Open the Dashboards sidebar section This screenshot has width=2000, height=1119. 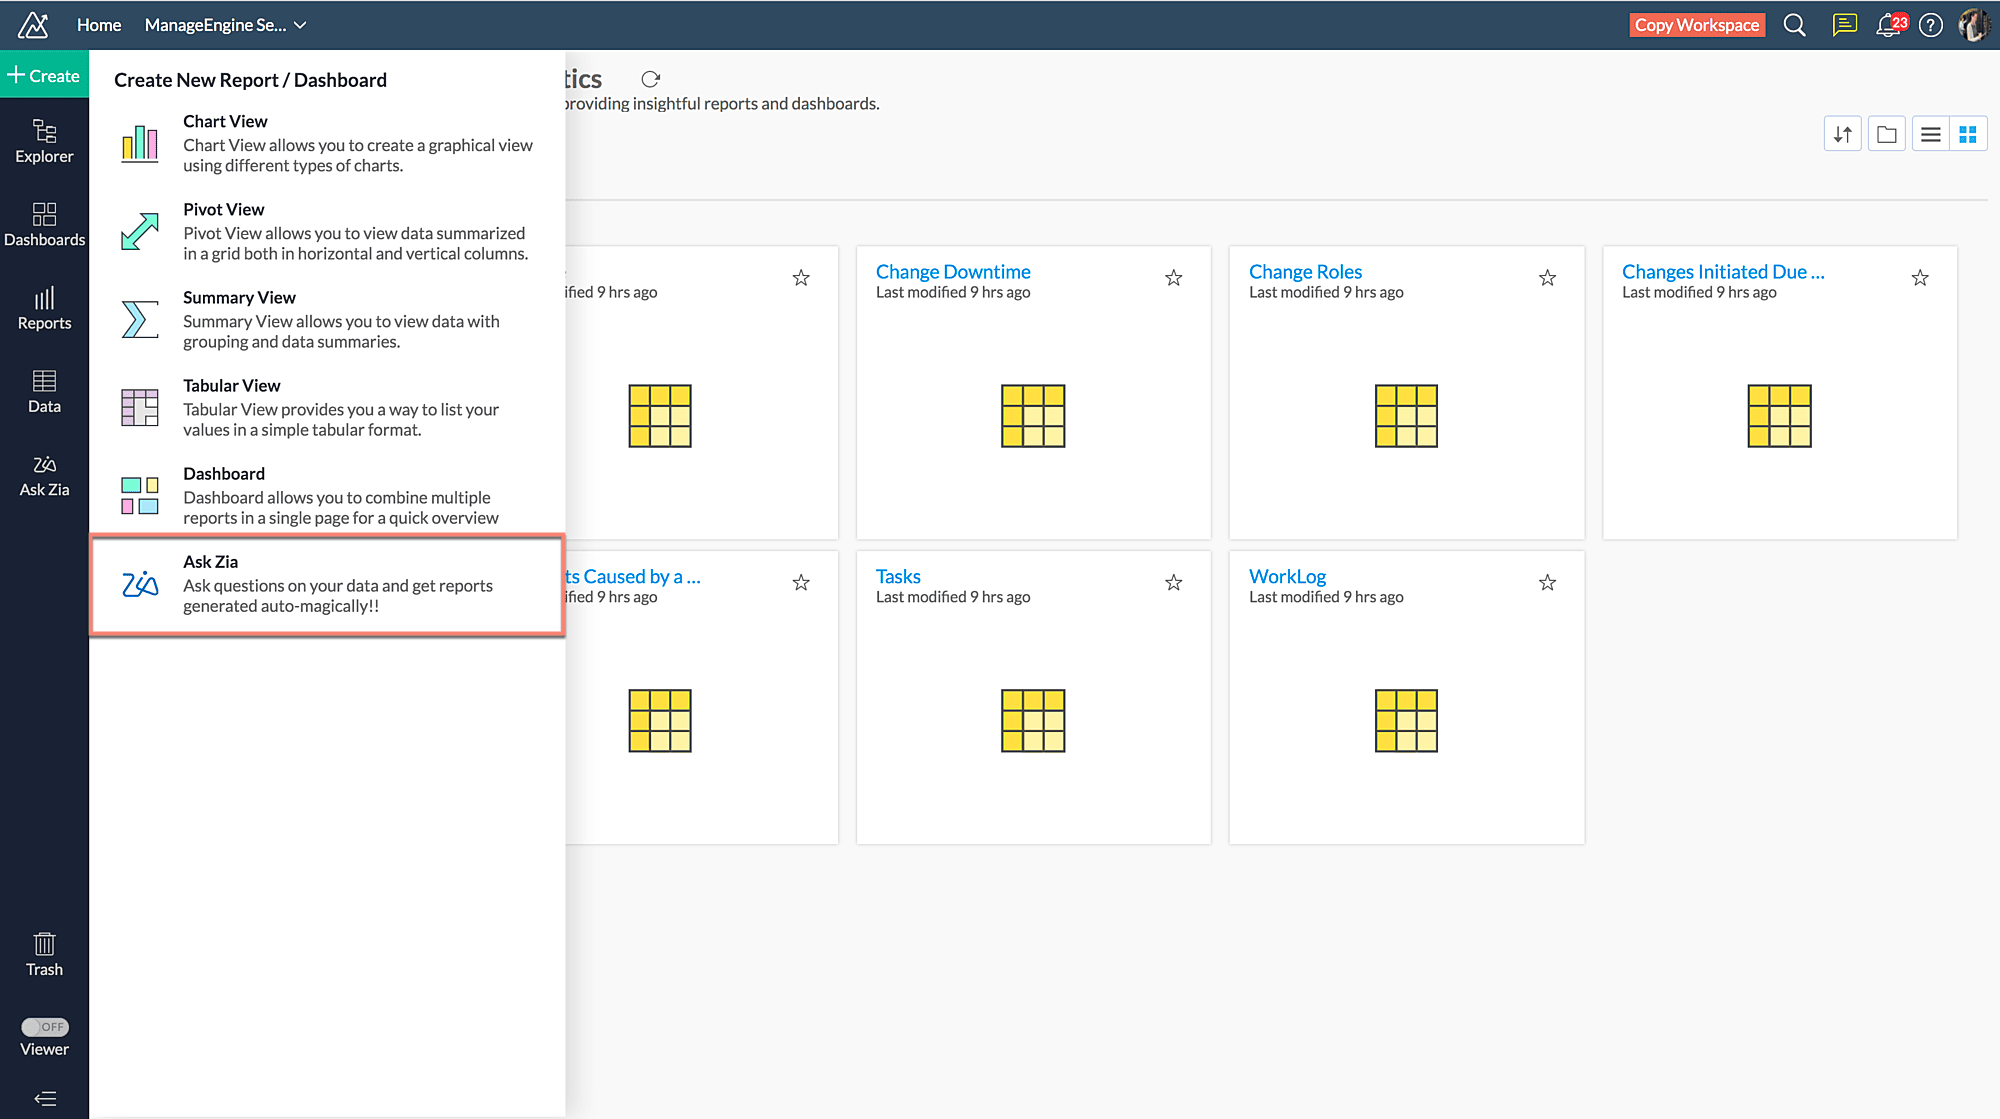tap(44, 224)
